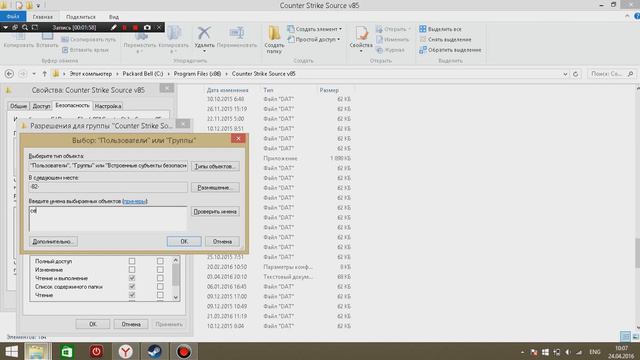Open the Настройка tab in Properties dialog
Viewport: 640px width, 360px height.
(x=108, y=106)
